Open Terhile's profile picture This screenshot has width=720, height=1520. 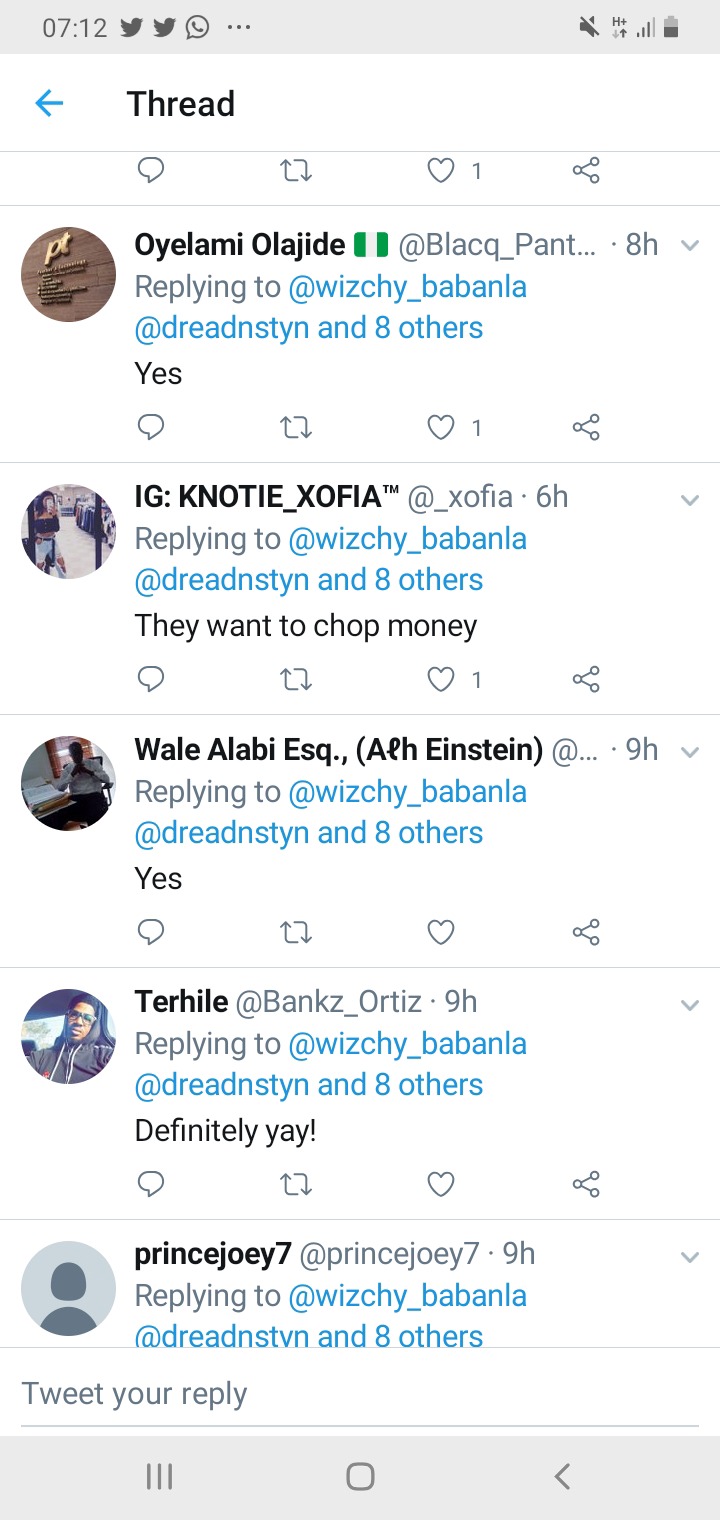tap(68, 1036)
